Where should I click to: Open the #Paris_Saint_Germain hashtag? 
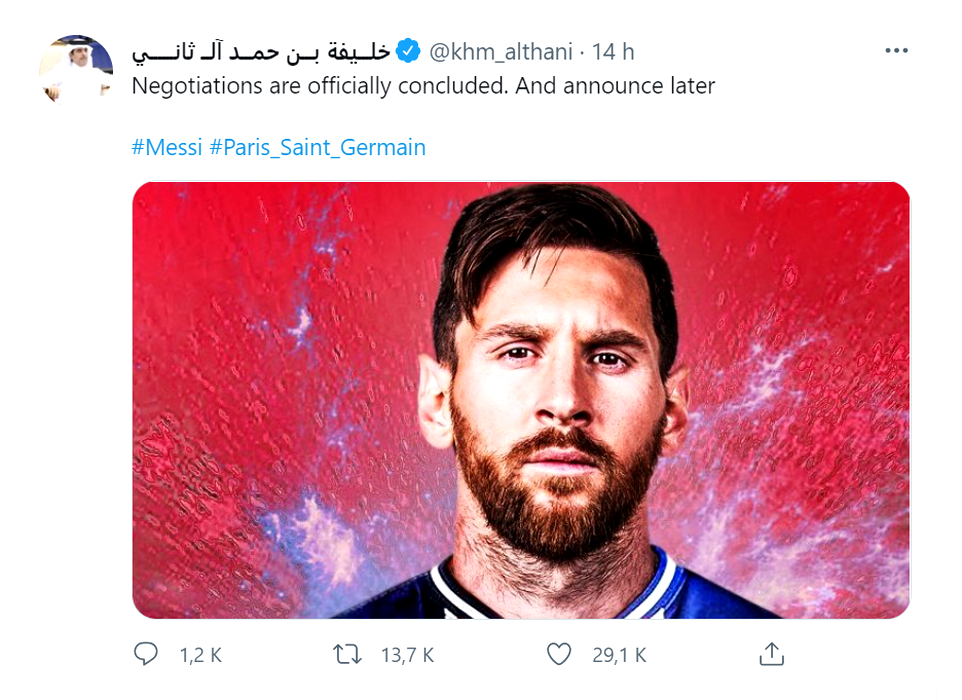[318, 148]
